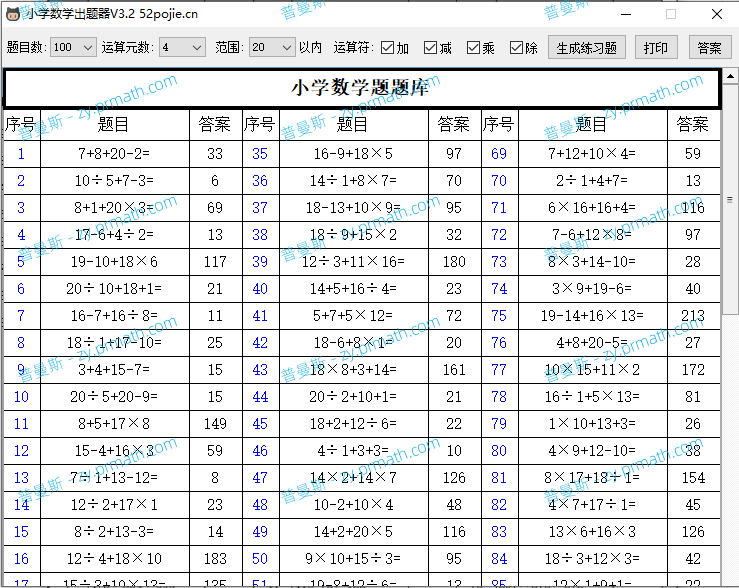The height and width of the screenshot is (588, 739).
Task: Select question cell 1×10+13+3=
Action: pyautogui.click(x=592, y=424)
